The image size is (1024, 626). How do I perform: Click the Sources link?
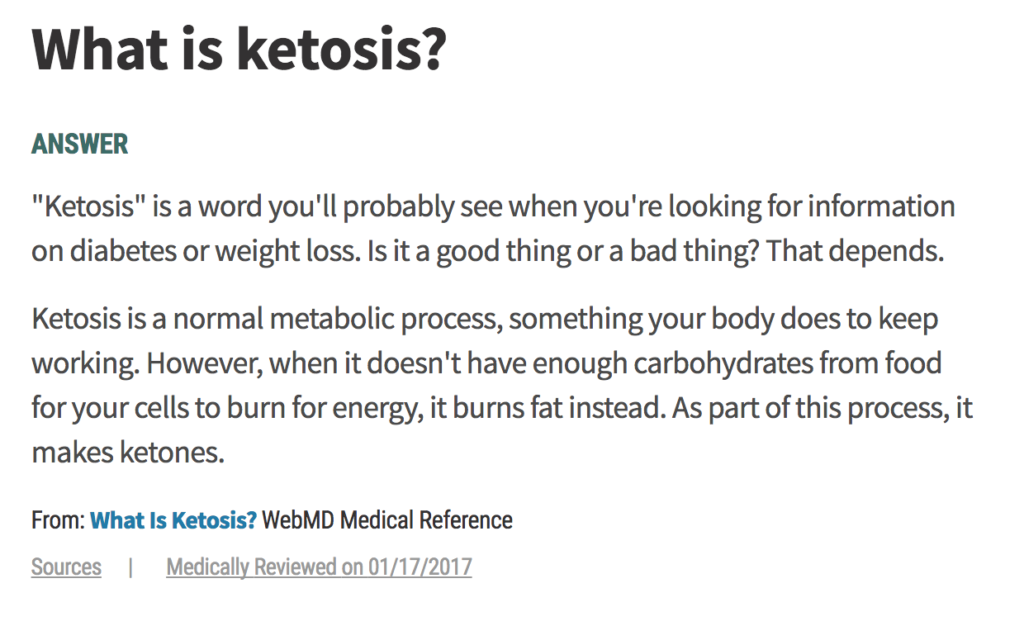pos(66,567)
